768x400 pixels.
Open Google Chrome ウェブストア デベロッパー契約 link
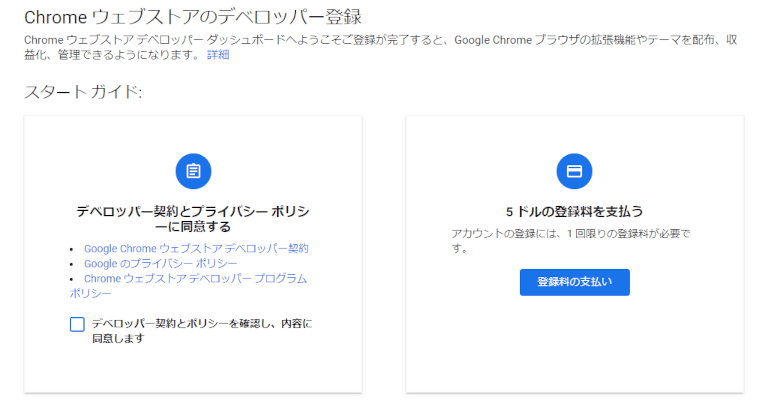click(x=196, y=249)
